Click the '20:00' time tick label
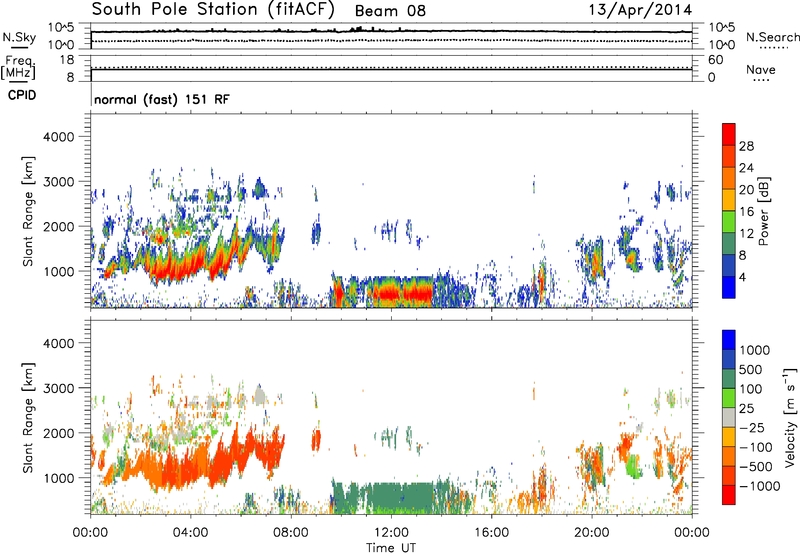 pos(592,533)
